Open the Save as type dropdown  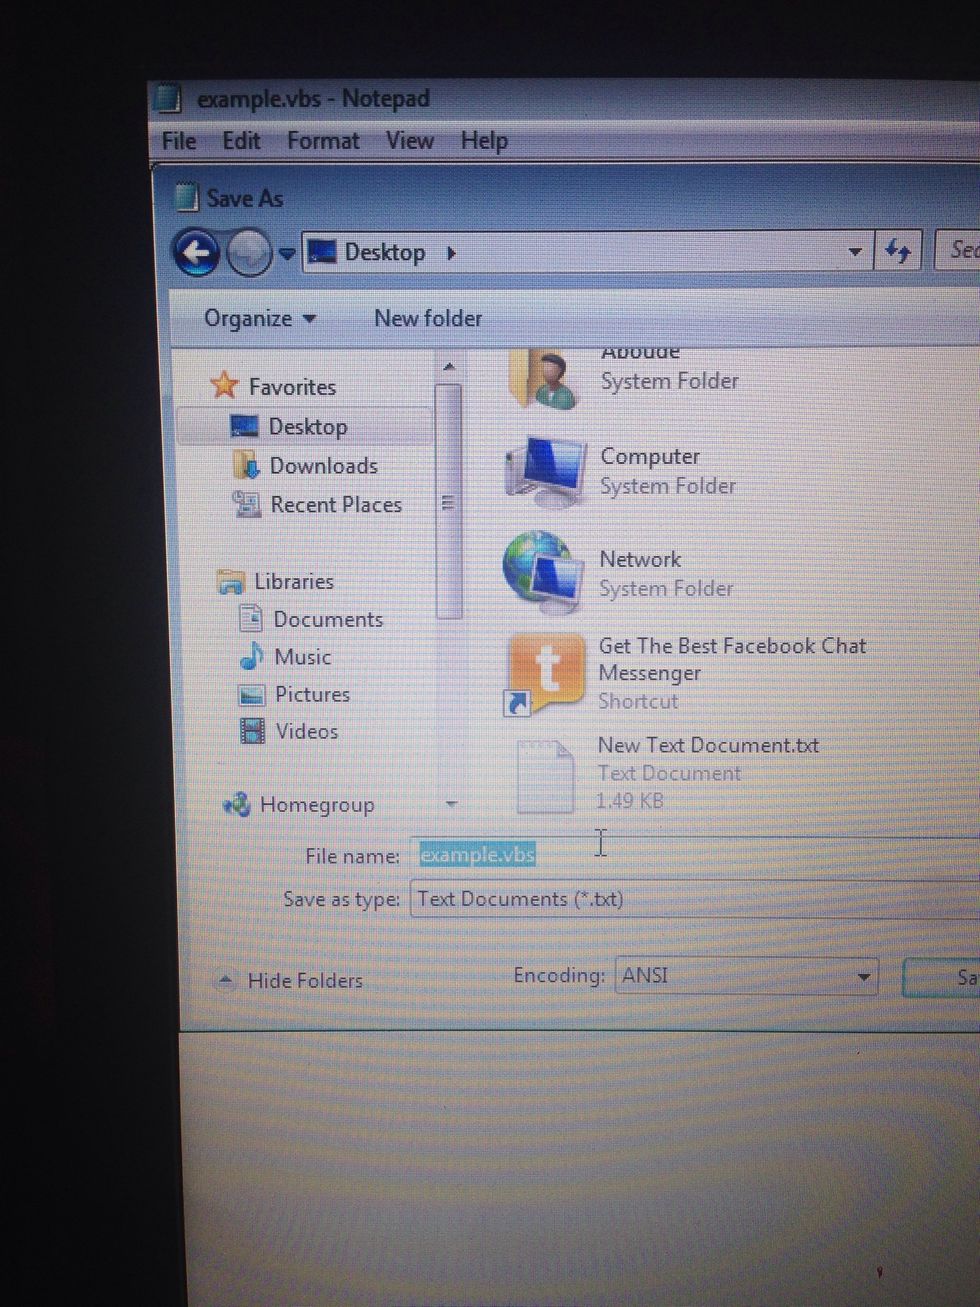(x=690, y=899)
